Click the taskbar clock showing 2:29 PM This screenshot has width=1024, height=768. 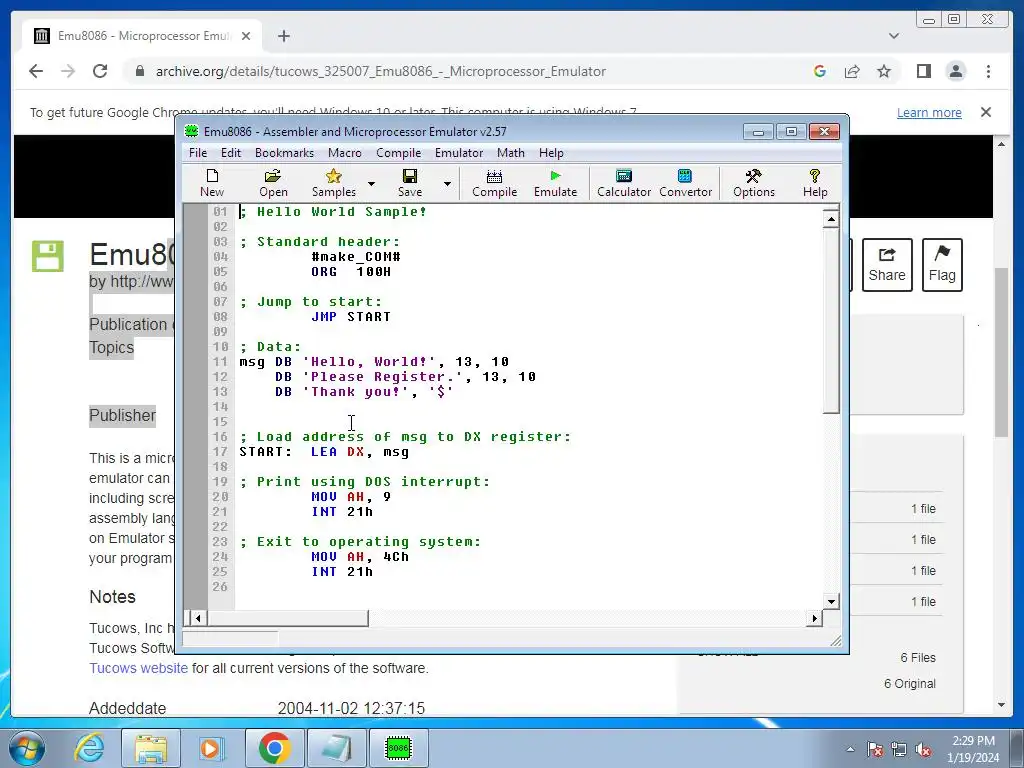pos(973,748)
